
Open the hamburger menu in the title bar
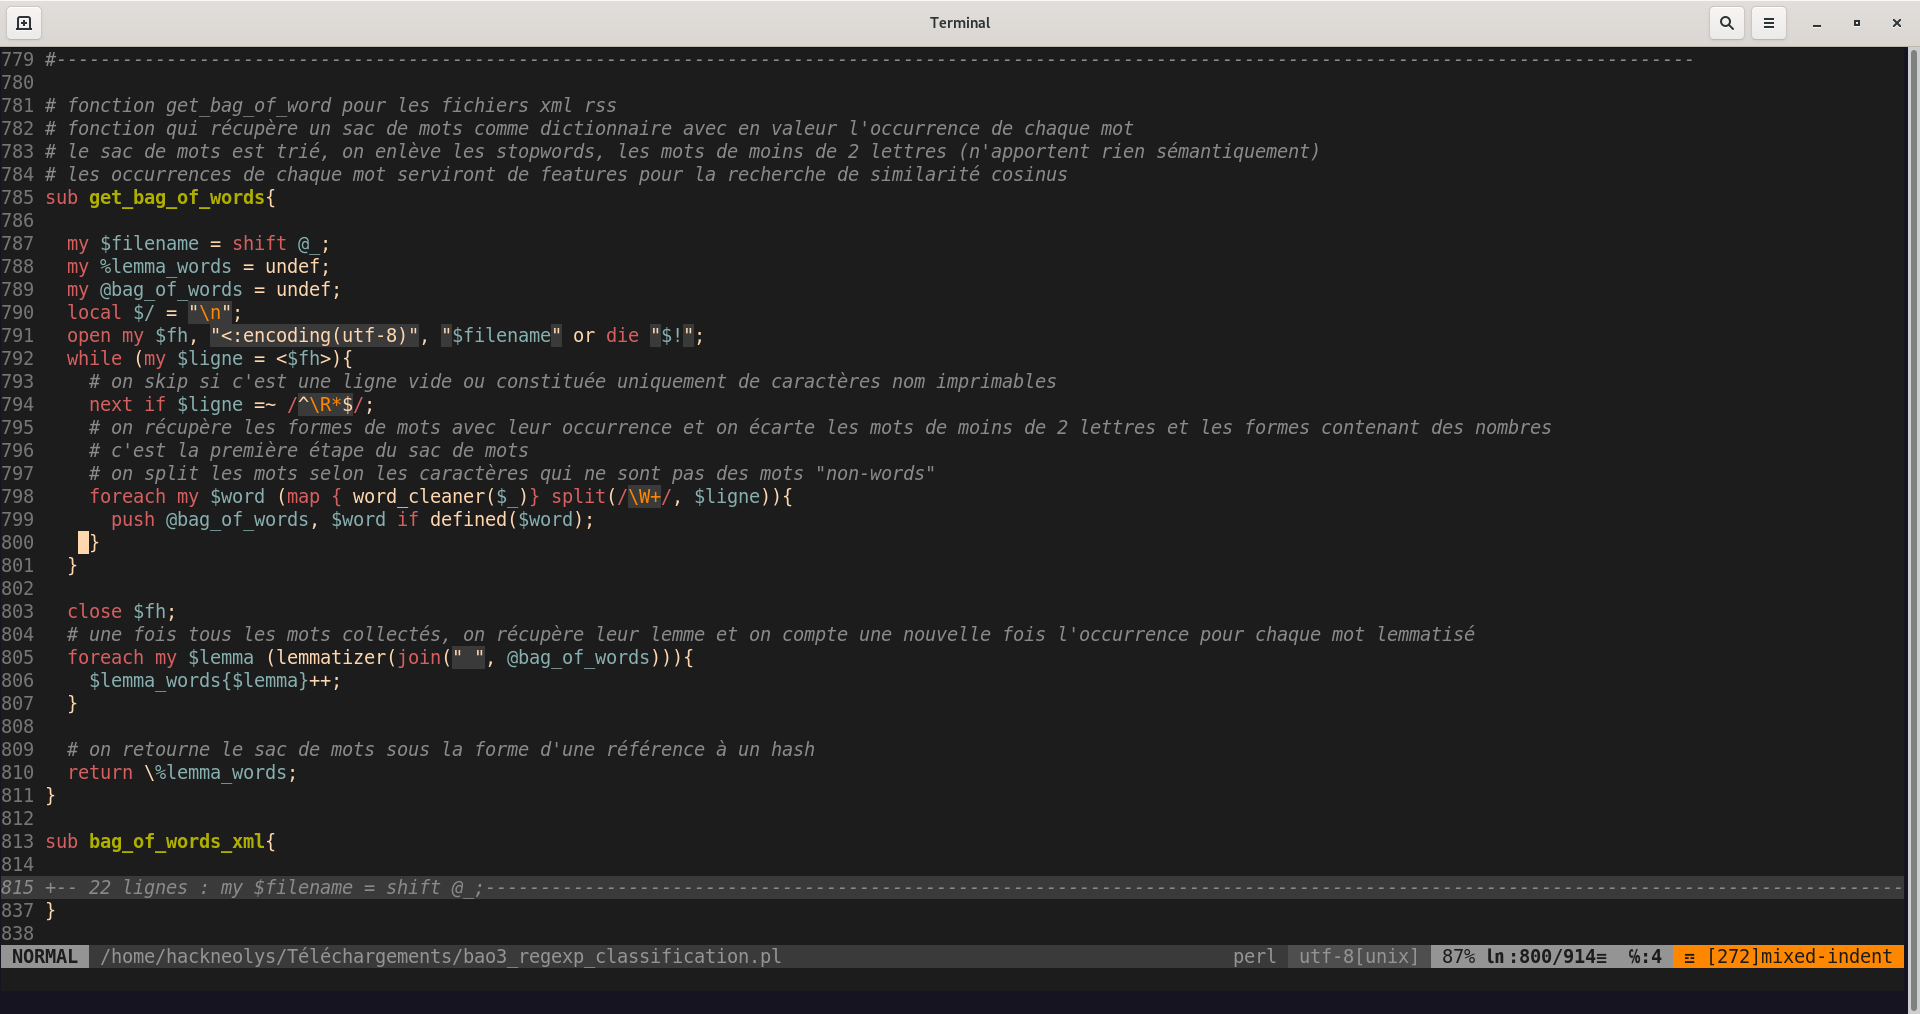coord(1769,23)
